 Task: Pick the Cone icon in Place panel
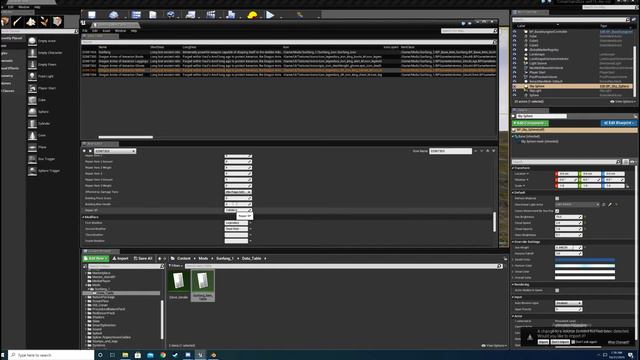32,136
